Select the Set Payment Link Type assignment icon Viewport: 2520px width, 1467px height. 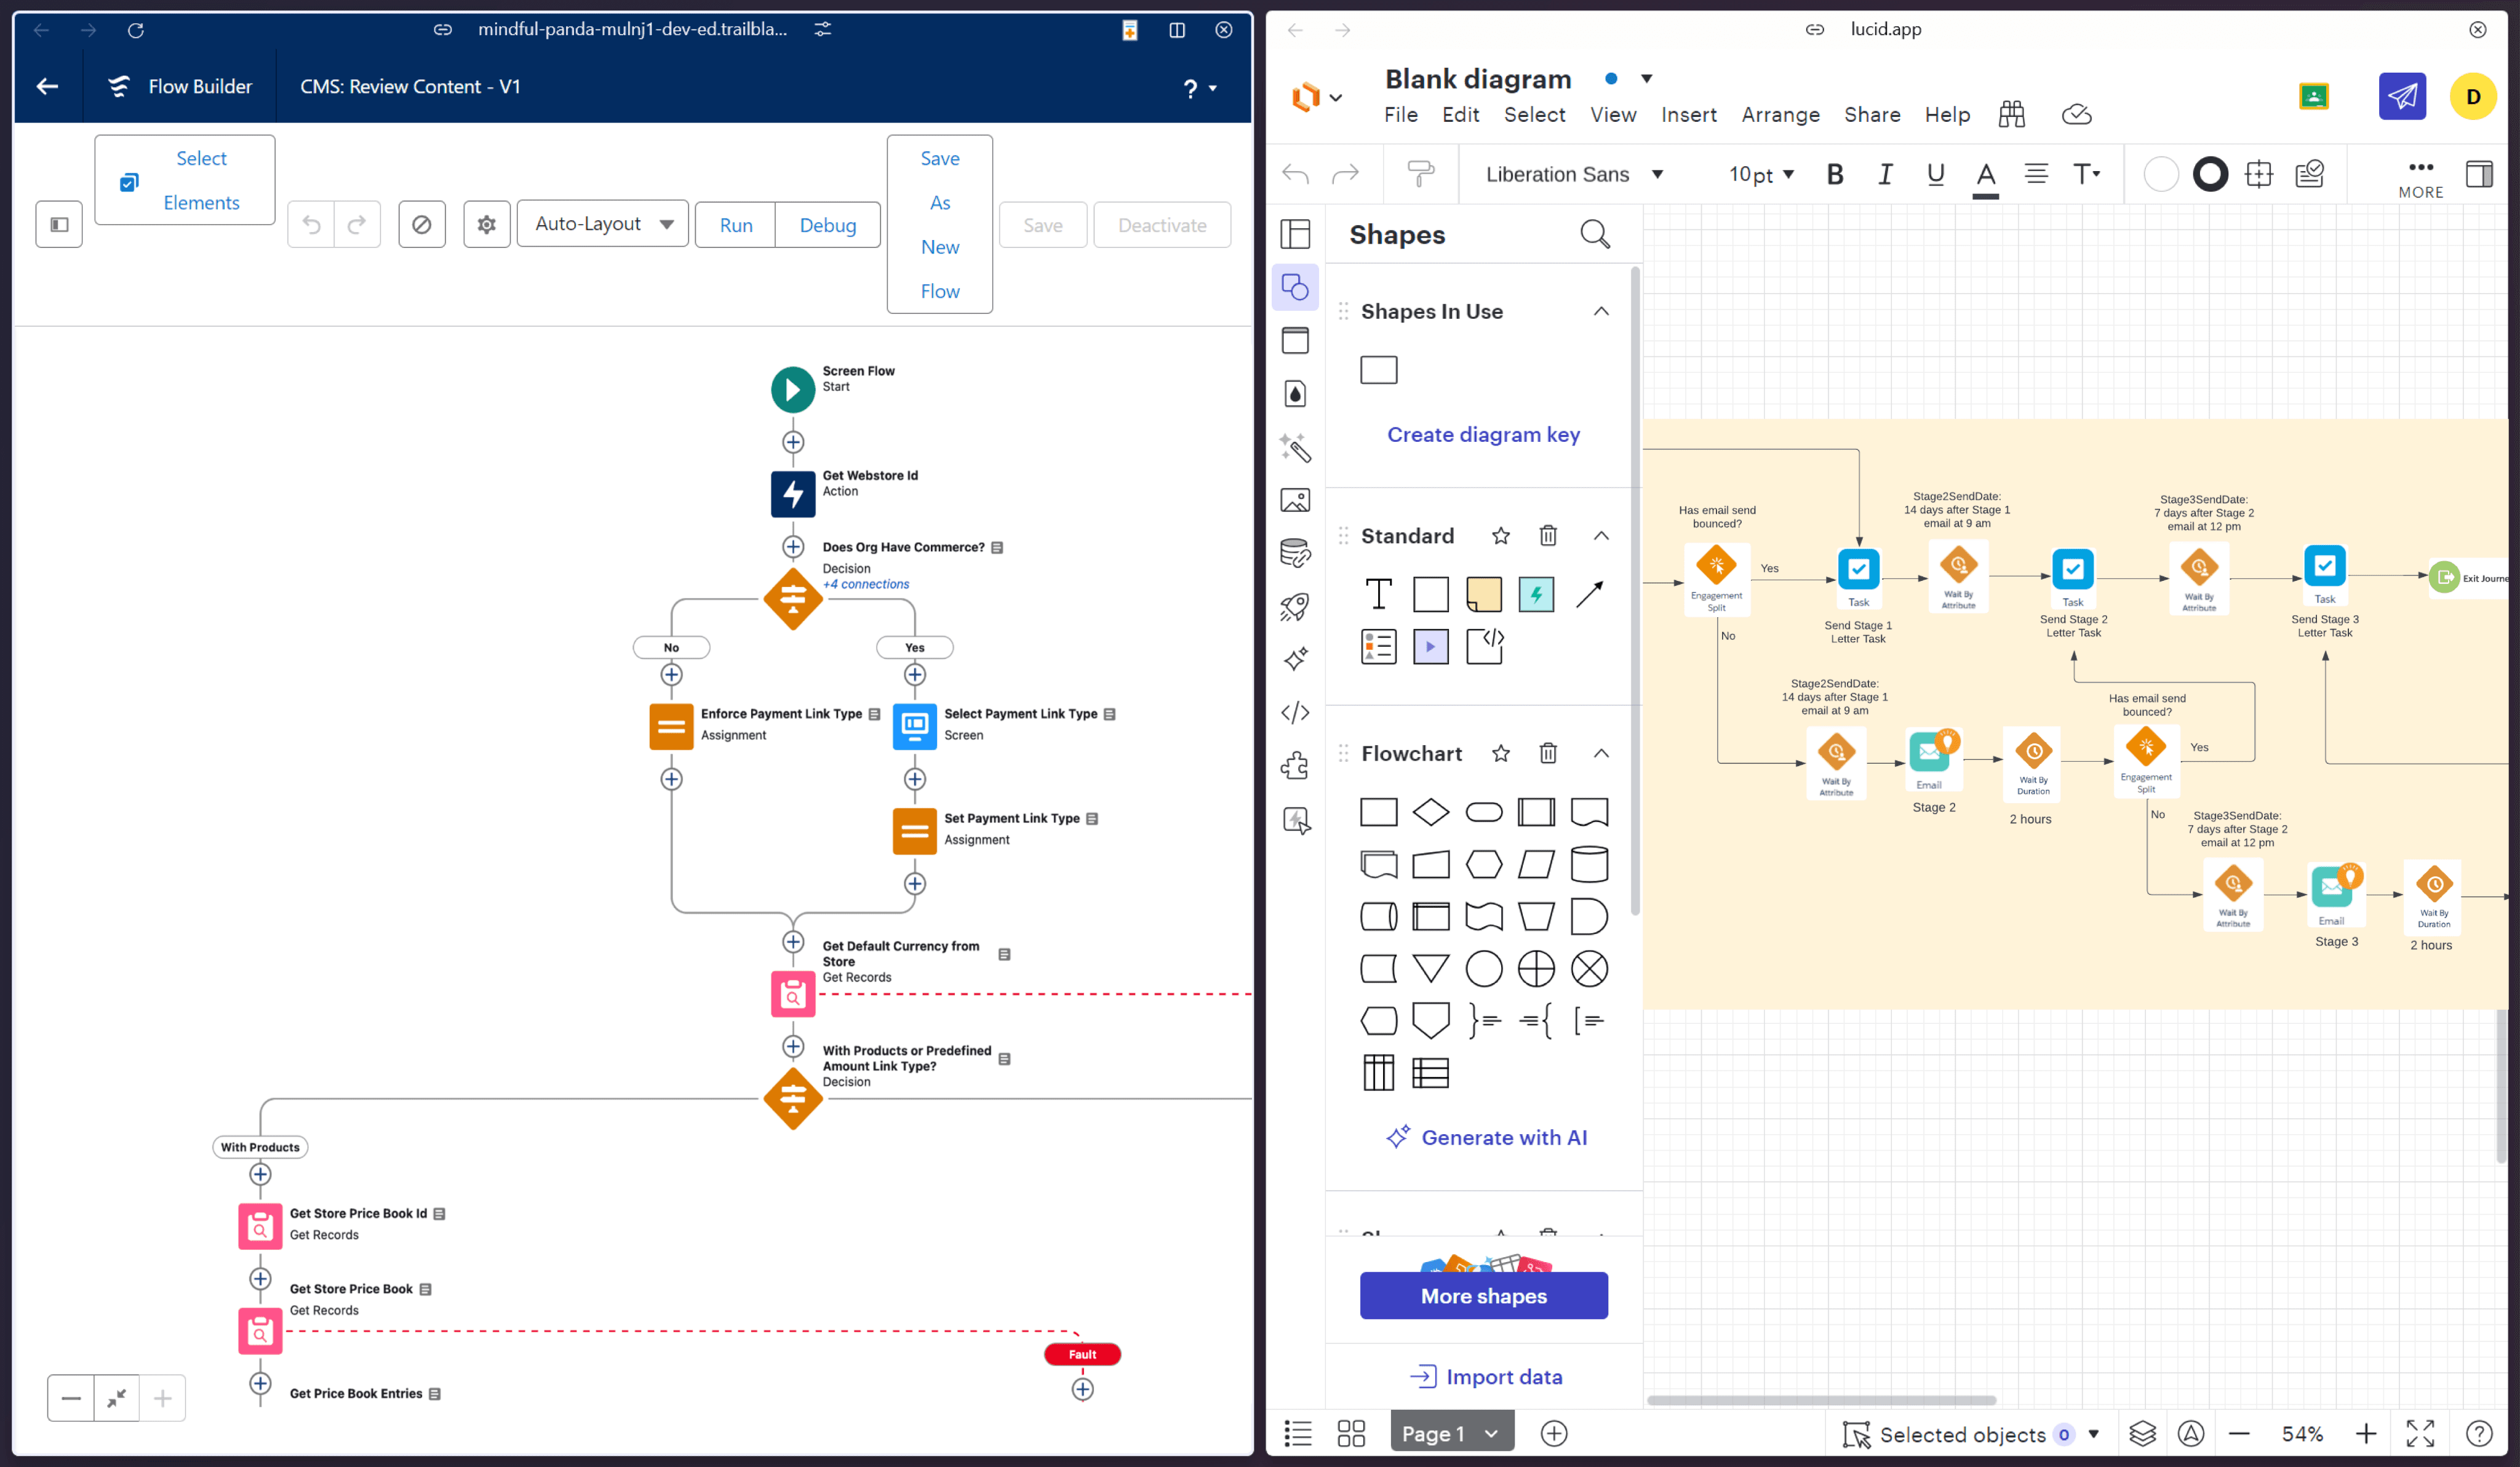[x=914, y=831]
